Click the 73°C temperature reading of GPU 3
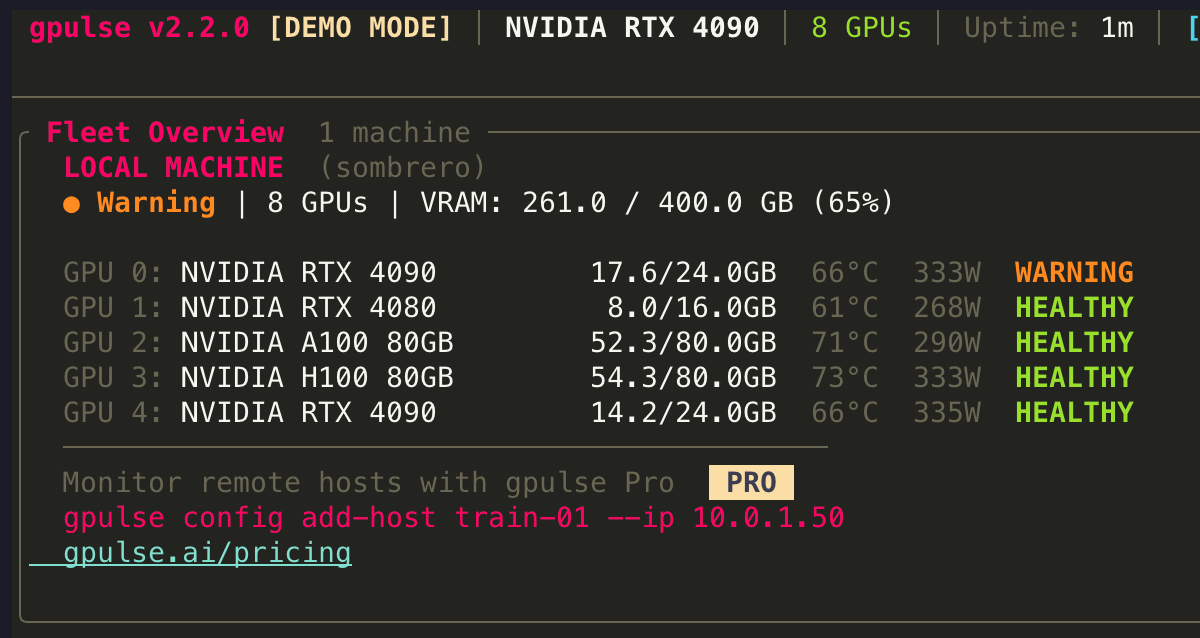The width and height of the screenshot is (1200, 638). [x=845, y=377]
